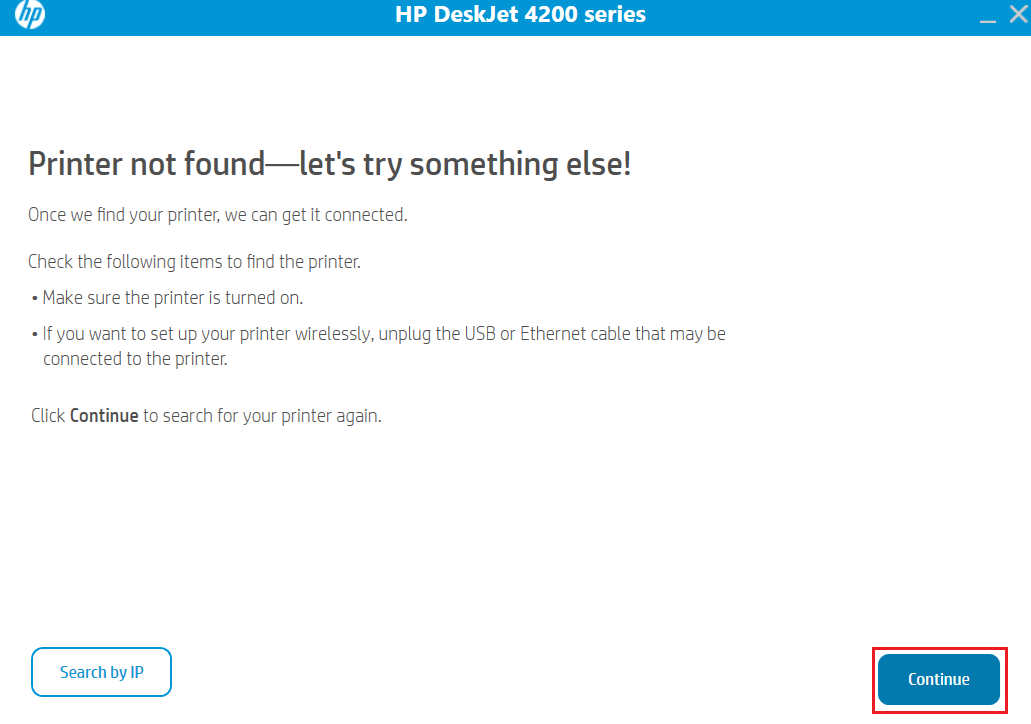Close the HP DeskJet 4200 installer
The image size is (1031, 724).
pyautogui.click(x=1017, y=14)
